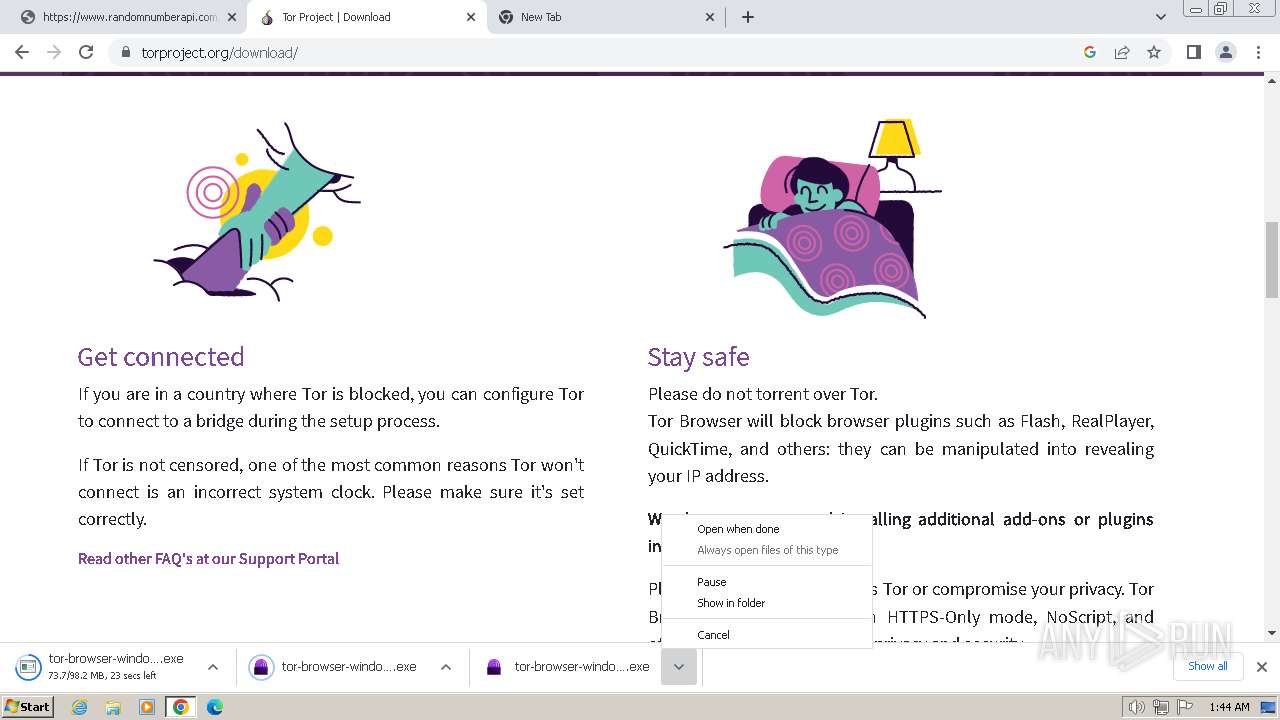The height and width of the screenshot is (720, 1280).
Task: Click the Google icon in address bar
Action: (x=1090, y=52)
